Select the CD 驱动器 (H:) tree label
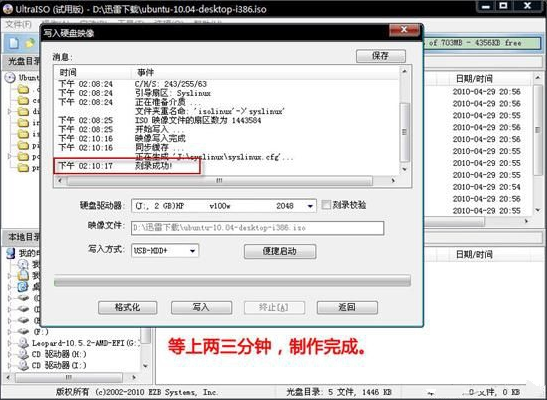 [59, 354]
